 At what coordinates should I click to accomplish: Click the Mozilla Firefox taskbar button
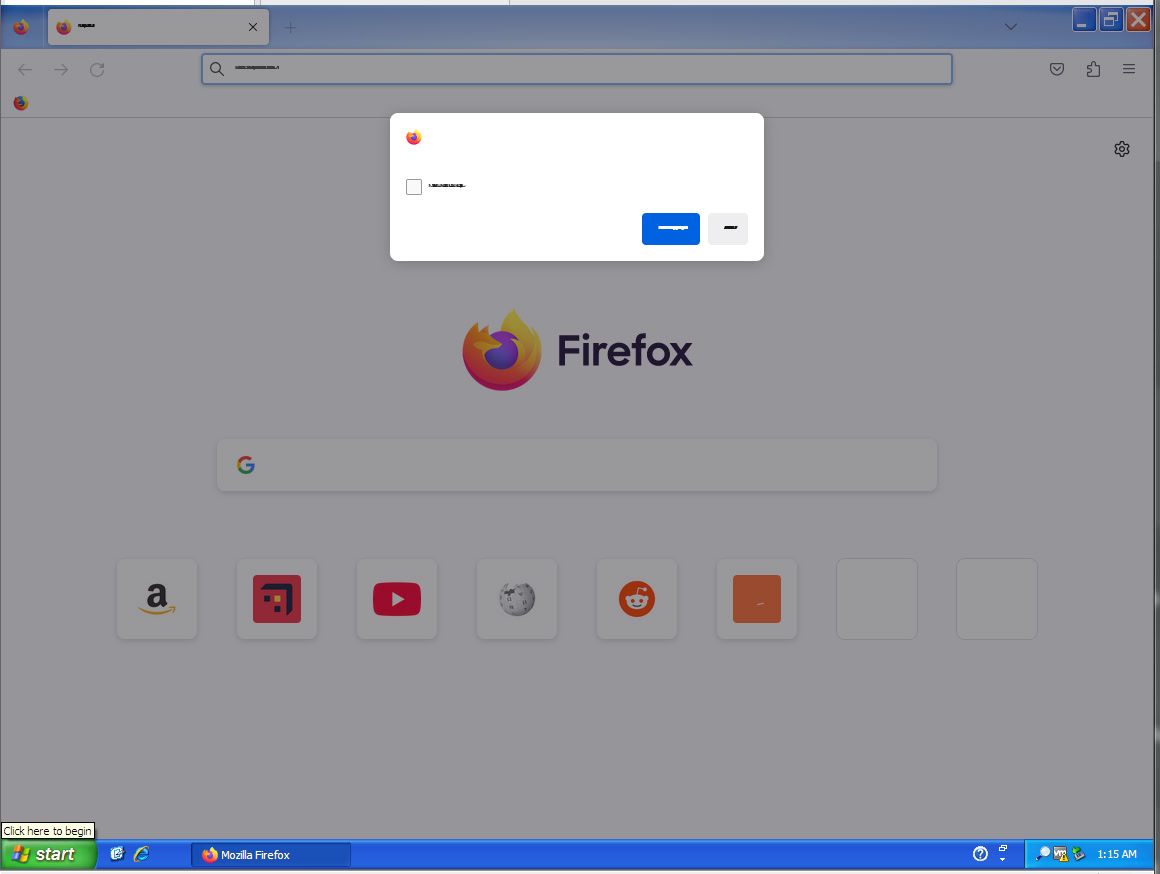271,855
